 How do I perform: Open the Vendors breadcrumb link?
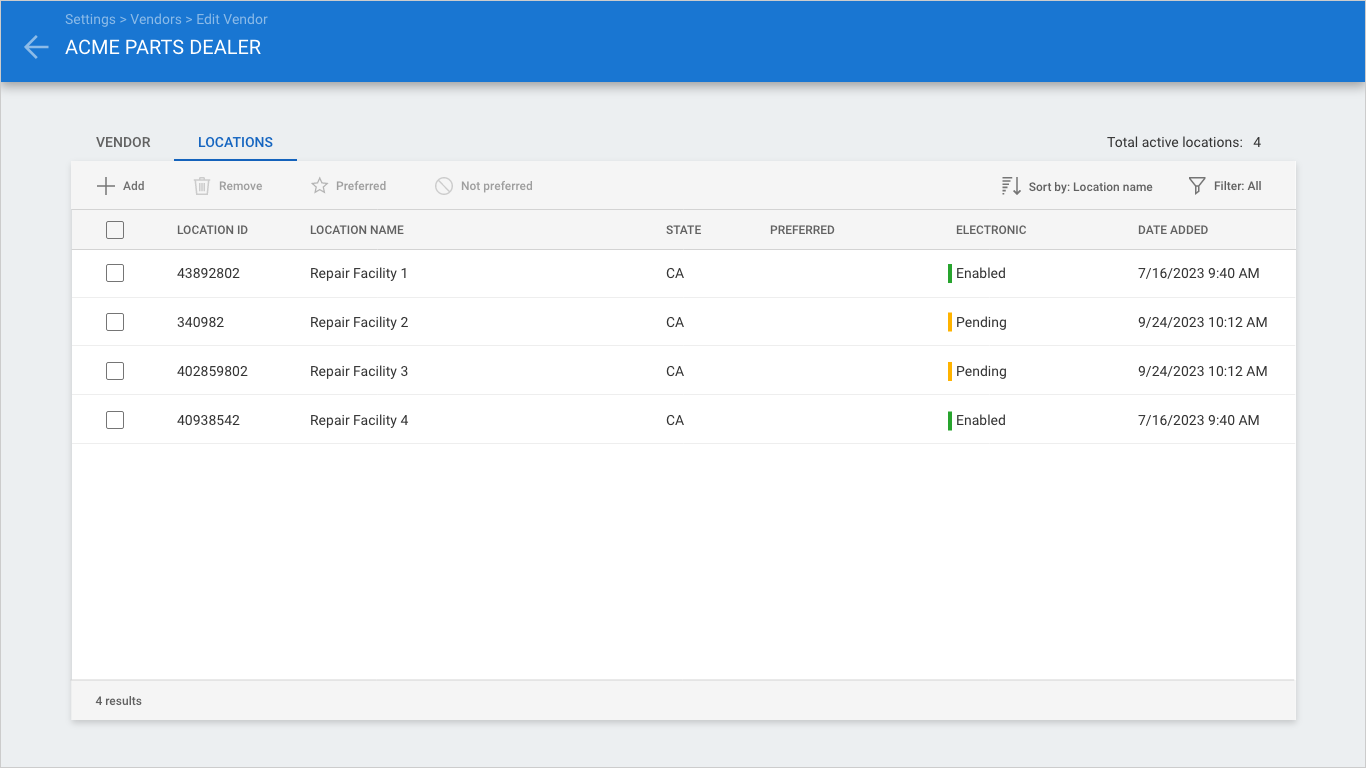coord(156,19)
